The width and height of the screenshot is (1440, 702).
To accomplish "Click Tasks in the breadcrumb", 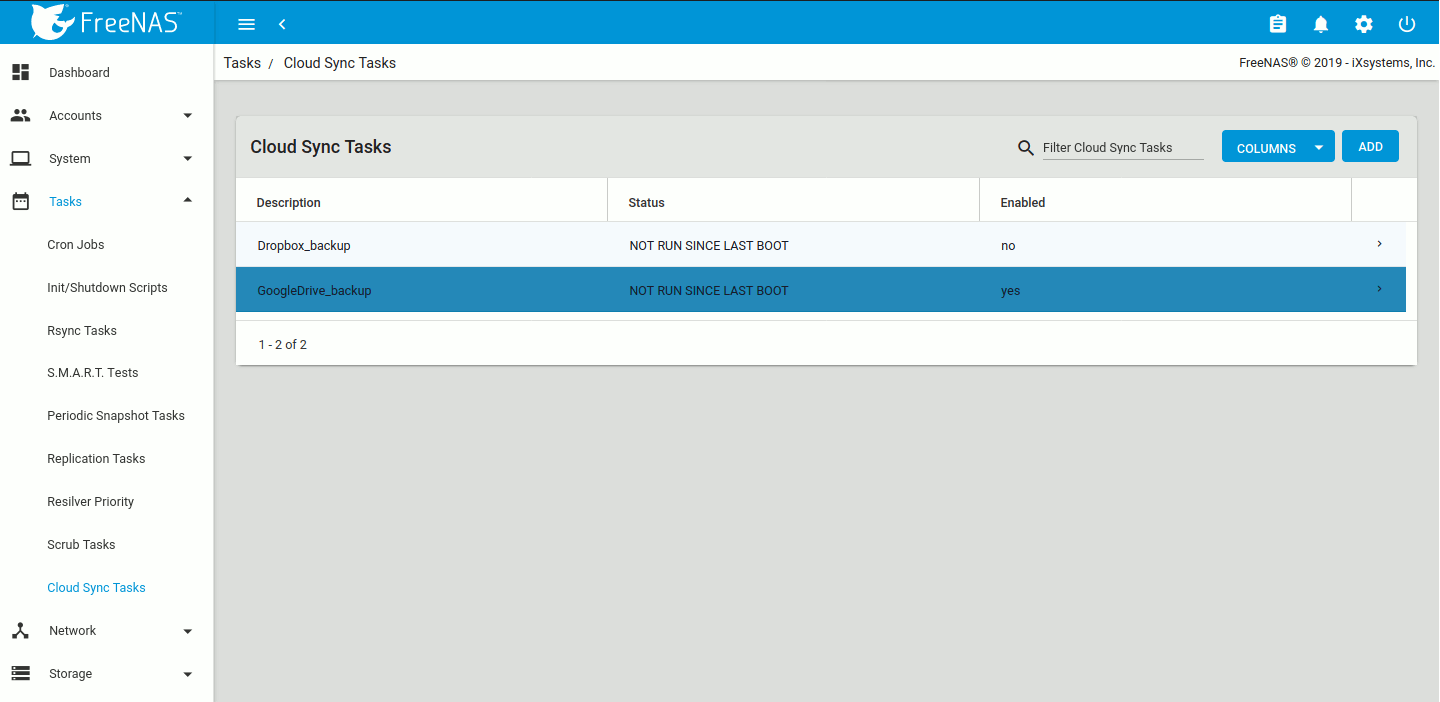I will pos(242,63).
